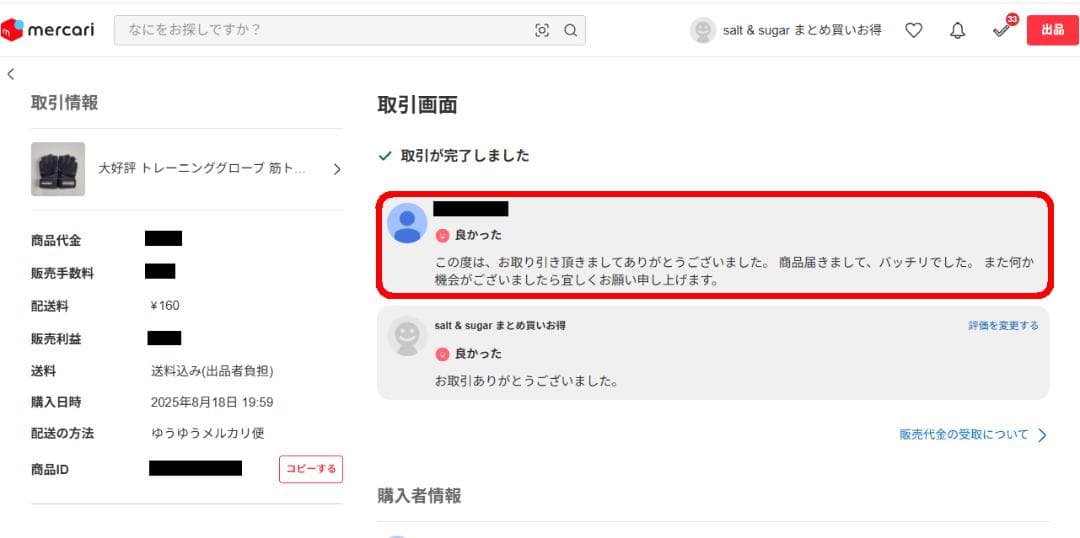Click the 取引情報 heading
Viewport: 1080px width, 538px height.
(x=64, y=103)
